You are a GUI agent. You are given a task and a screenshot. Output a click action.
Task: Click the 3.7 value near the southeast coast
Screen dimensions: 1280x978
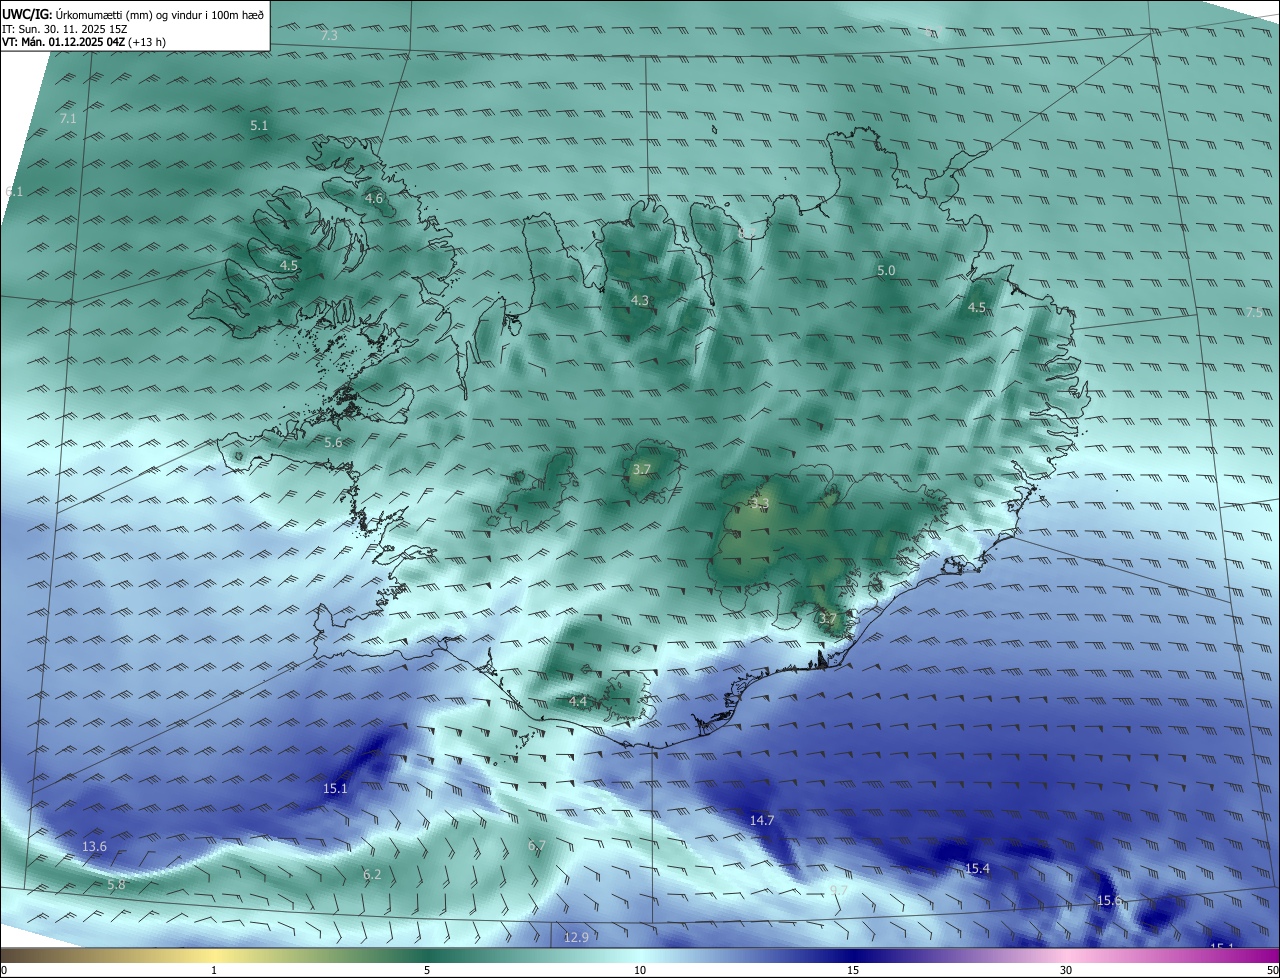coord(827,619)
